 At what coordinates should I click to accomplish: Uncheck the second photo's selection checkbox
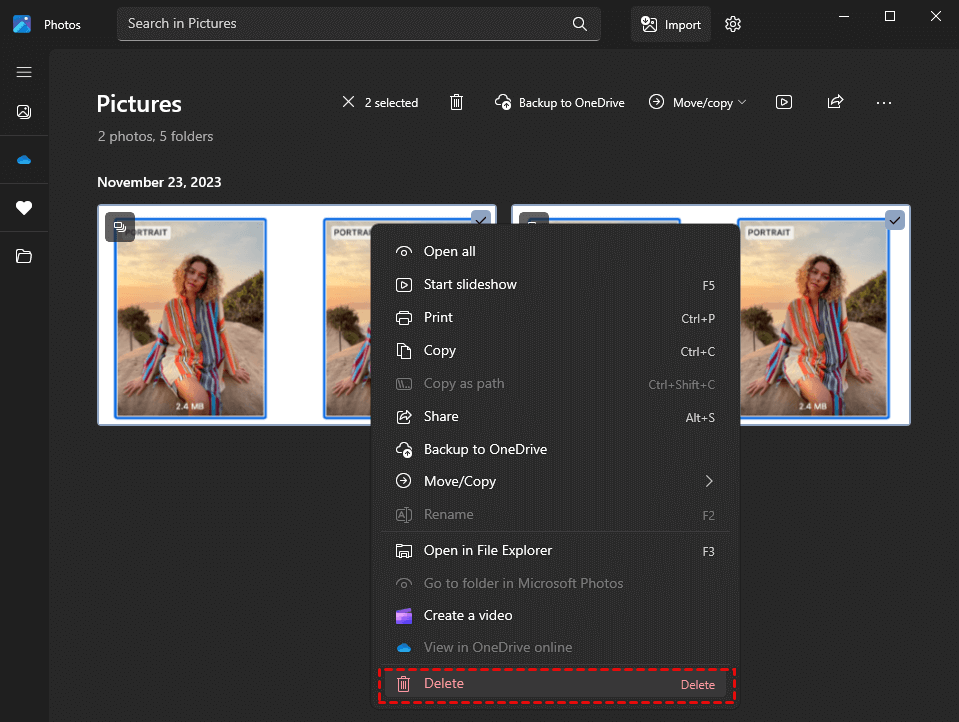point(894,220)
